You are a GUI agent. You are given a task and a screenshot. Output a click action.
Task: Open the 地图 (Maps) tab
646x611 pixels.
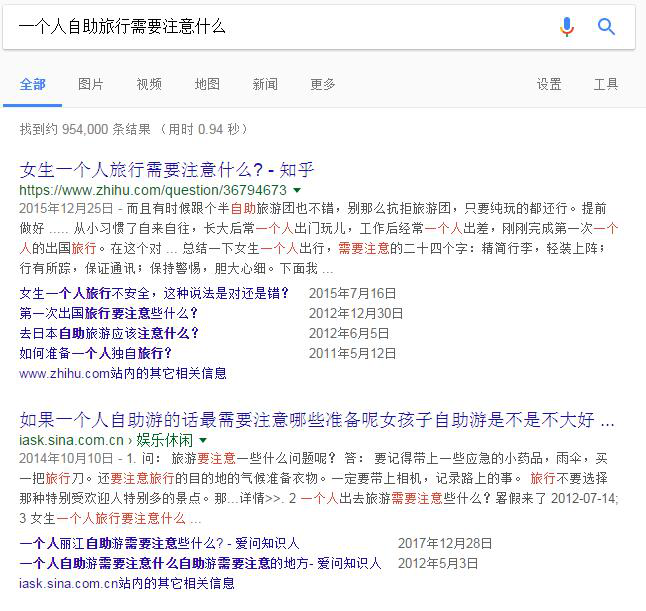pyautogui.click(x=207, y=84)
